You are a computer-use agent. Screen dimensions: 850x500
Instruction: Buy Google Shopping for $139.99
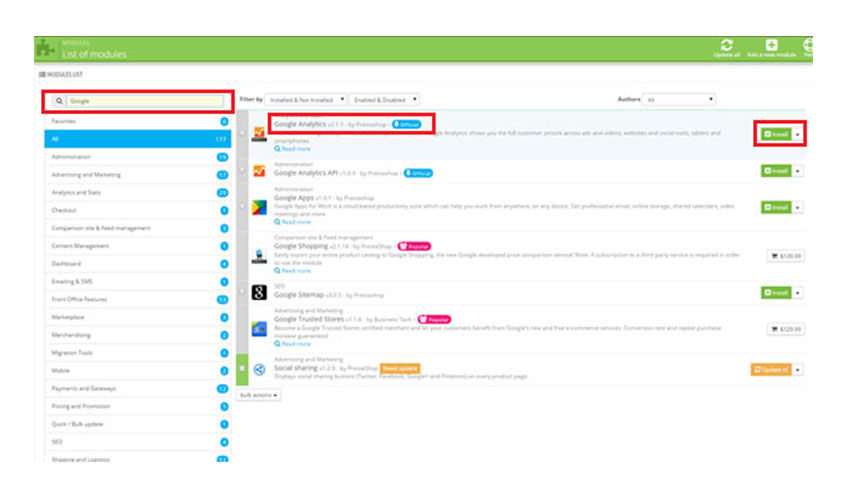pos(786,256)
